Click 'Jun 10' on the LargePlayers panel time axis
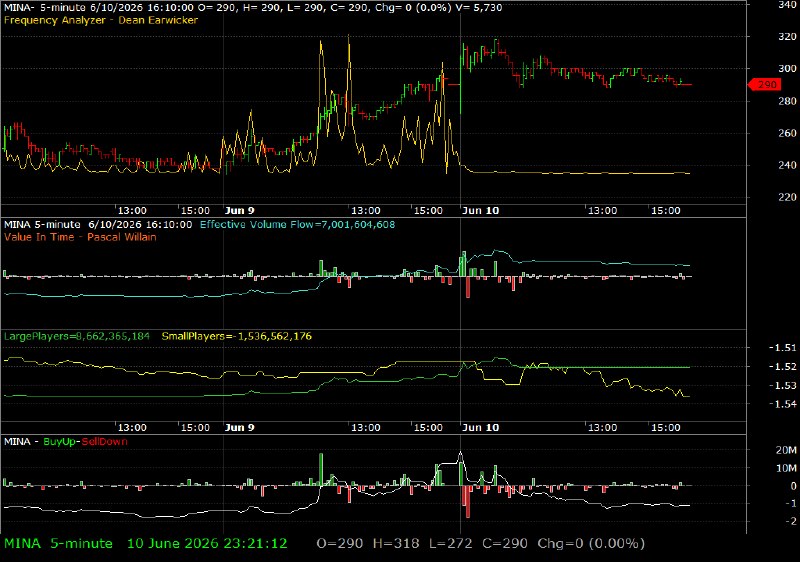This screenshot has width=800, height=562. click(480, 427)
